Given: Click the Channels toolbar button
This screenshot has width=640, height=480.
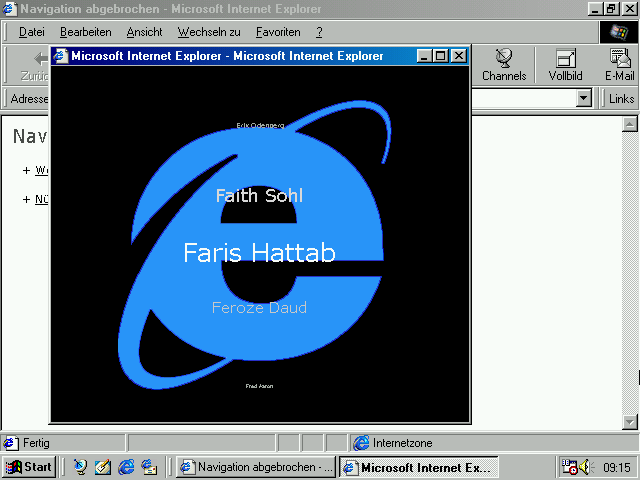Looking at the screenshot, I should pos(504,65).
